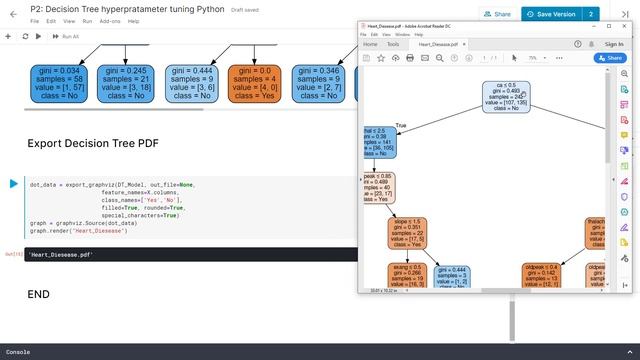Open Acrobat toolbar more options ellipsis

click(559, 58)
